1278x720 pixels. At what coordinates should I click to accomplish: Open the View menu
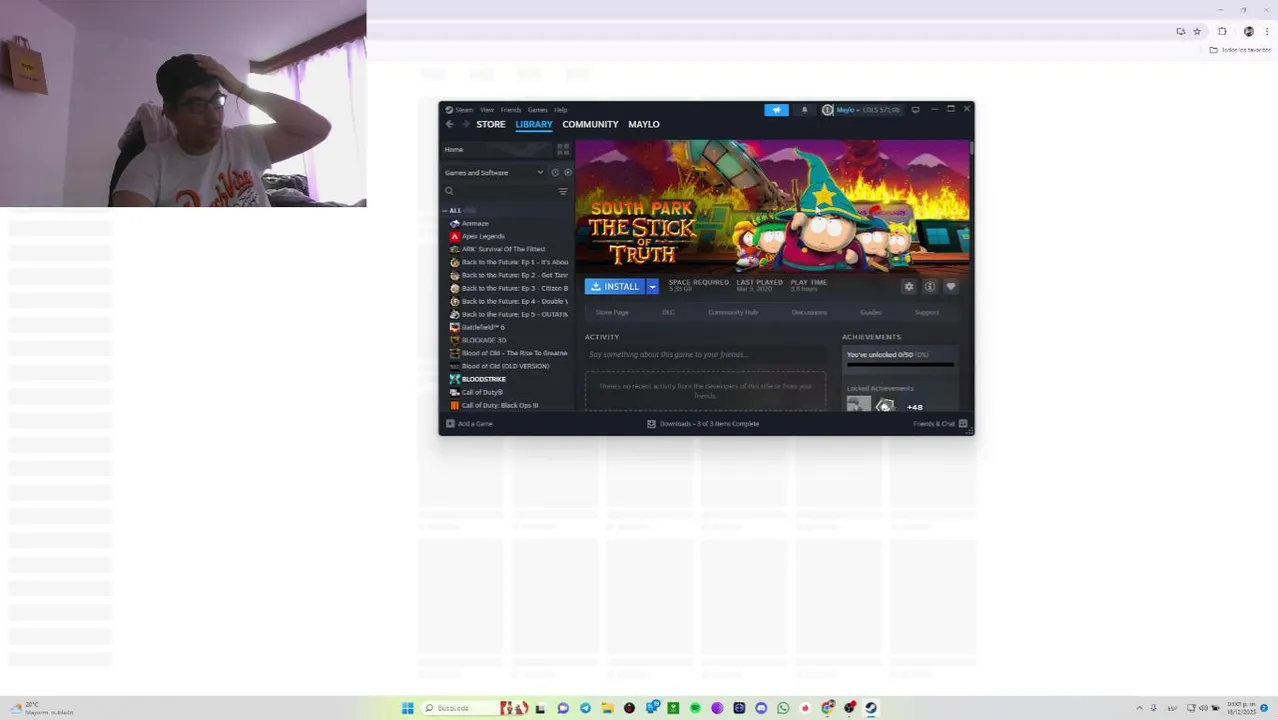[x=486, y=110]
